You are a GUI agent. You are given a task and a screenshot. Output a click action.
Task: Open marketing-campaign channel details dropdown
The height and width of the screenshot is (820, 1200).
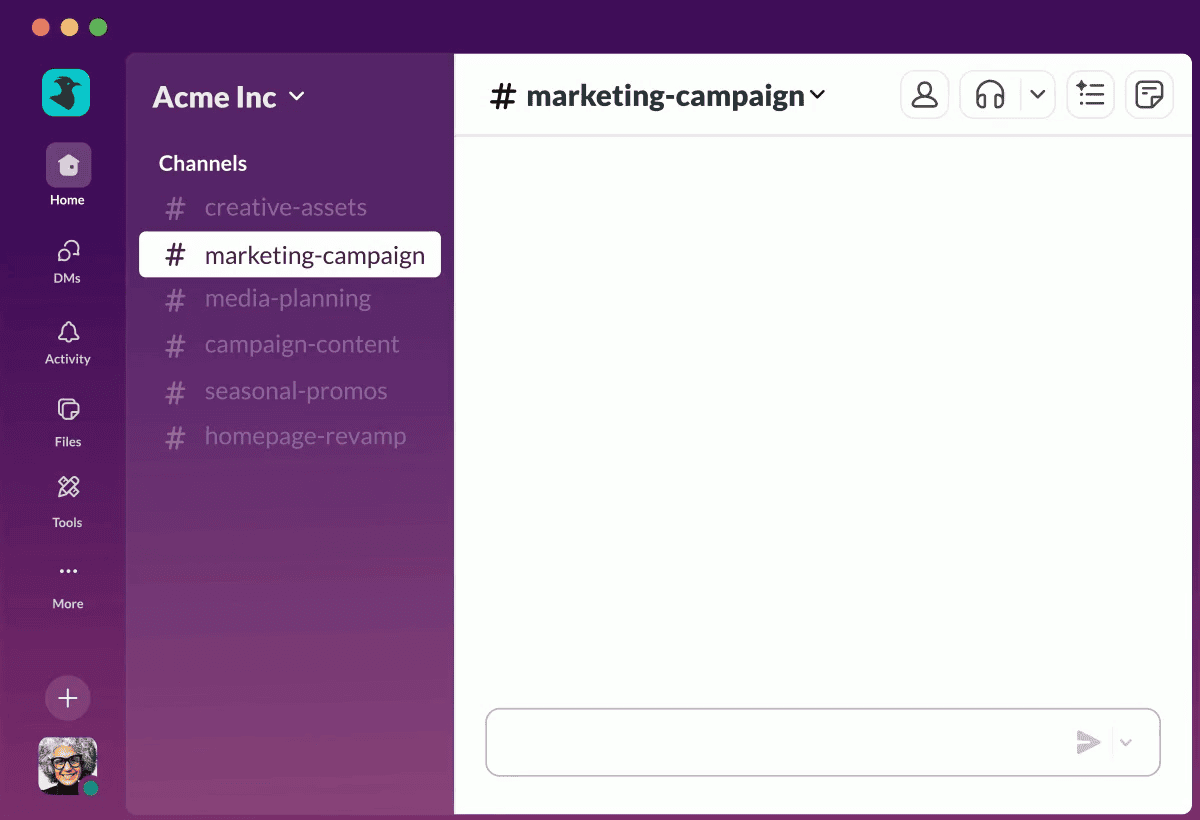click(817, 96)
